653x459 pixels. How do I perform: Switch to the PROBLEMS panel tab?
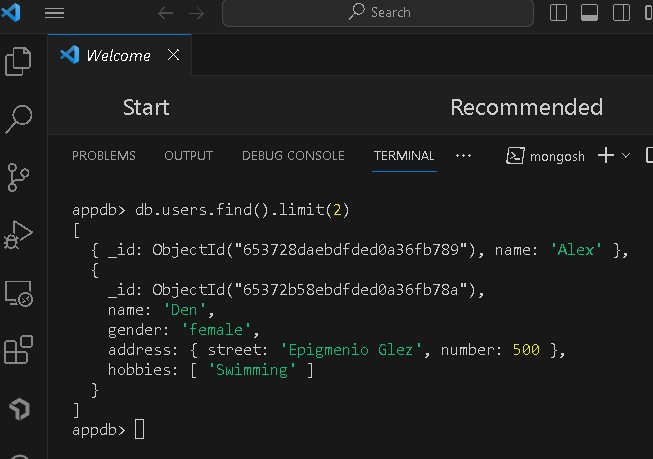click(x=104, y=156)
